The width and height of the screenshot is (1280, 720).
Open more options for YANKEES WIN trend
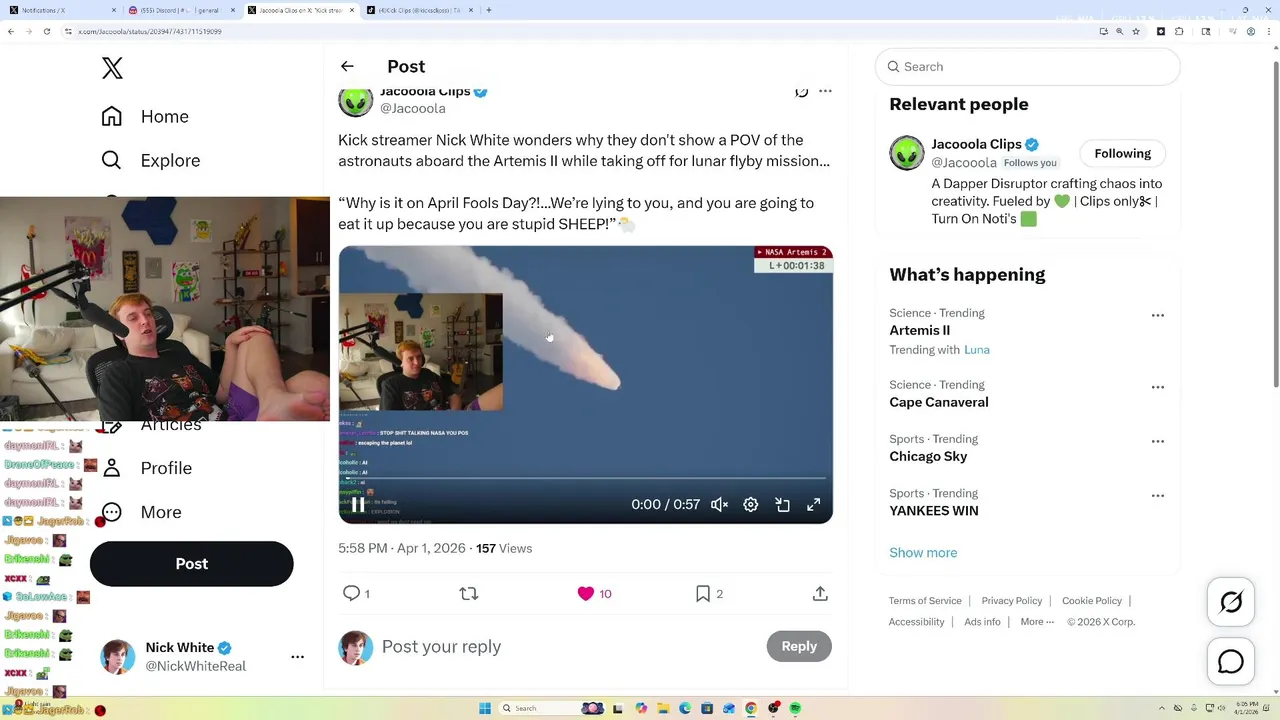[1157, 495]
